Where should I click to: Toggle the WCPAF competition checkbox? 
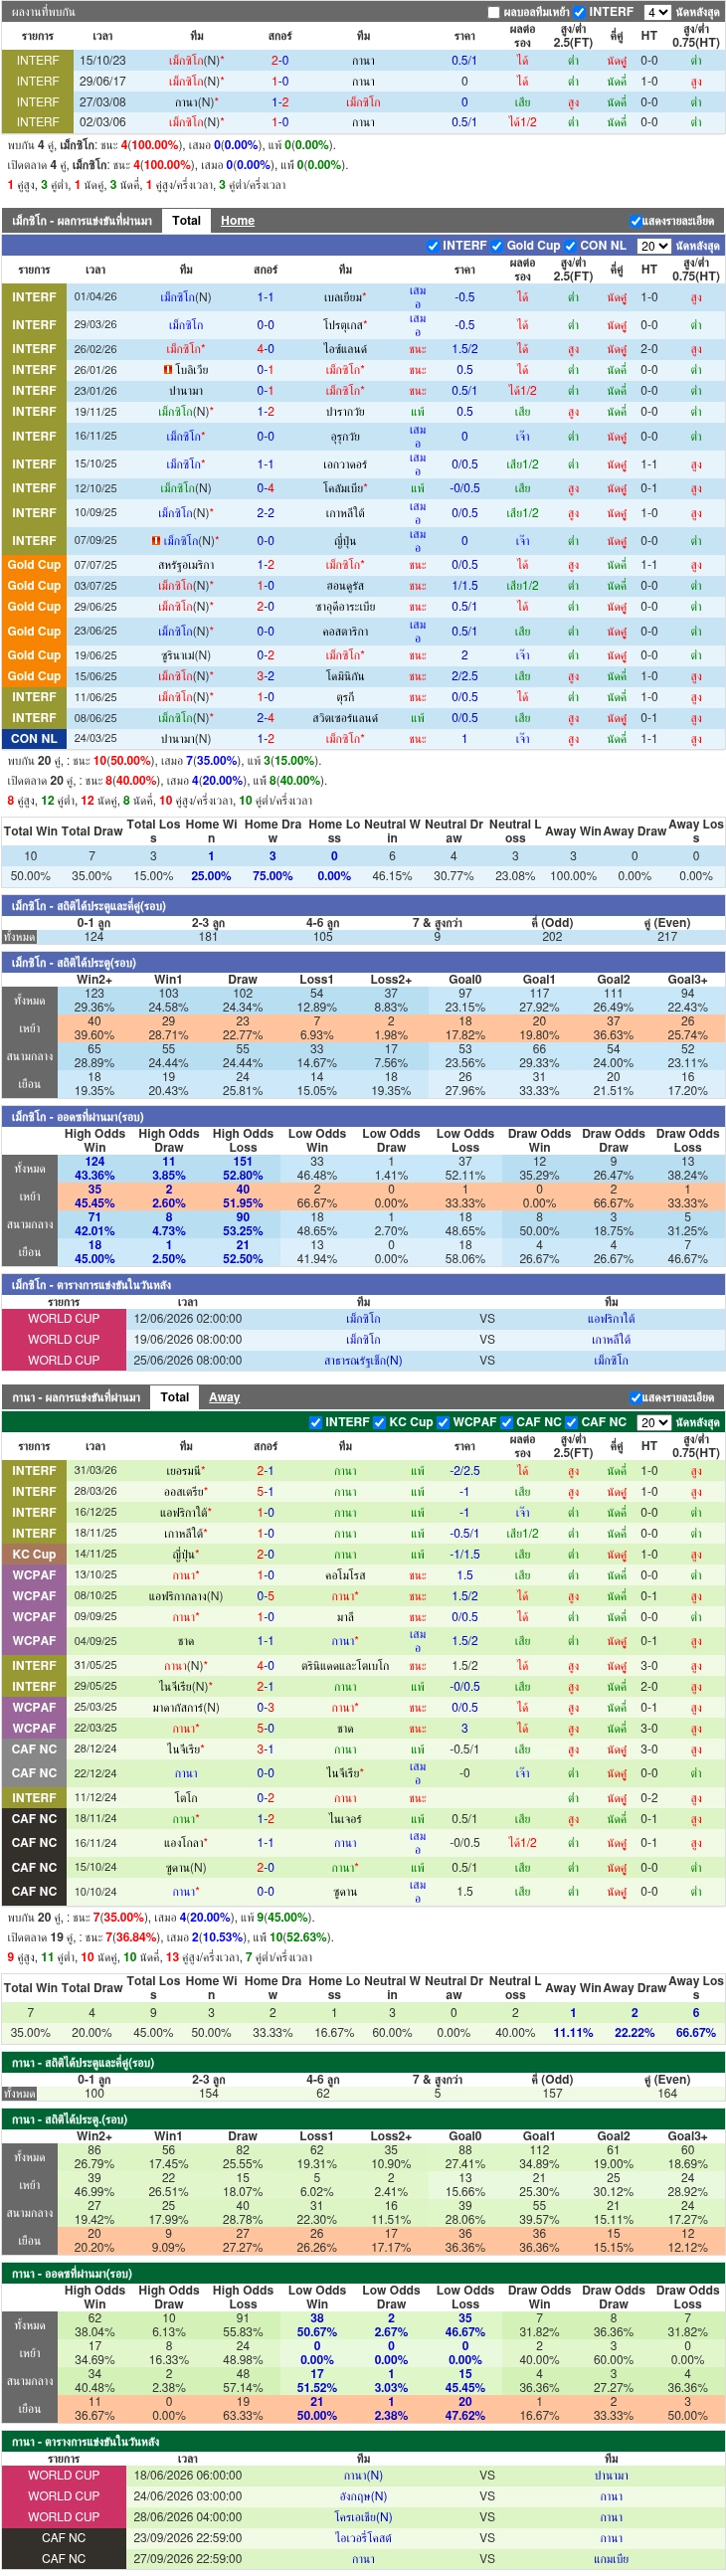coord(443,1422)
